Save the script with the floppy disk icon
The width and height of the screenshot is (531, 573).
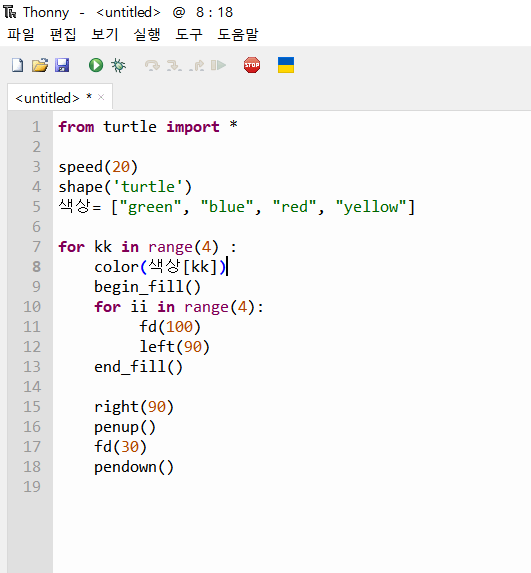point(62,65)
